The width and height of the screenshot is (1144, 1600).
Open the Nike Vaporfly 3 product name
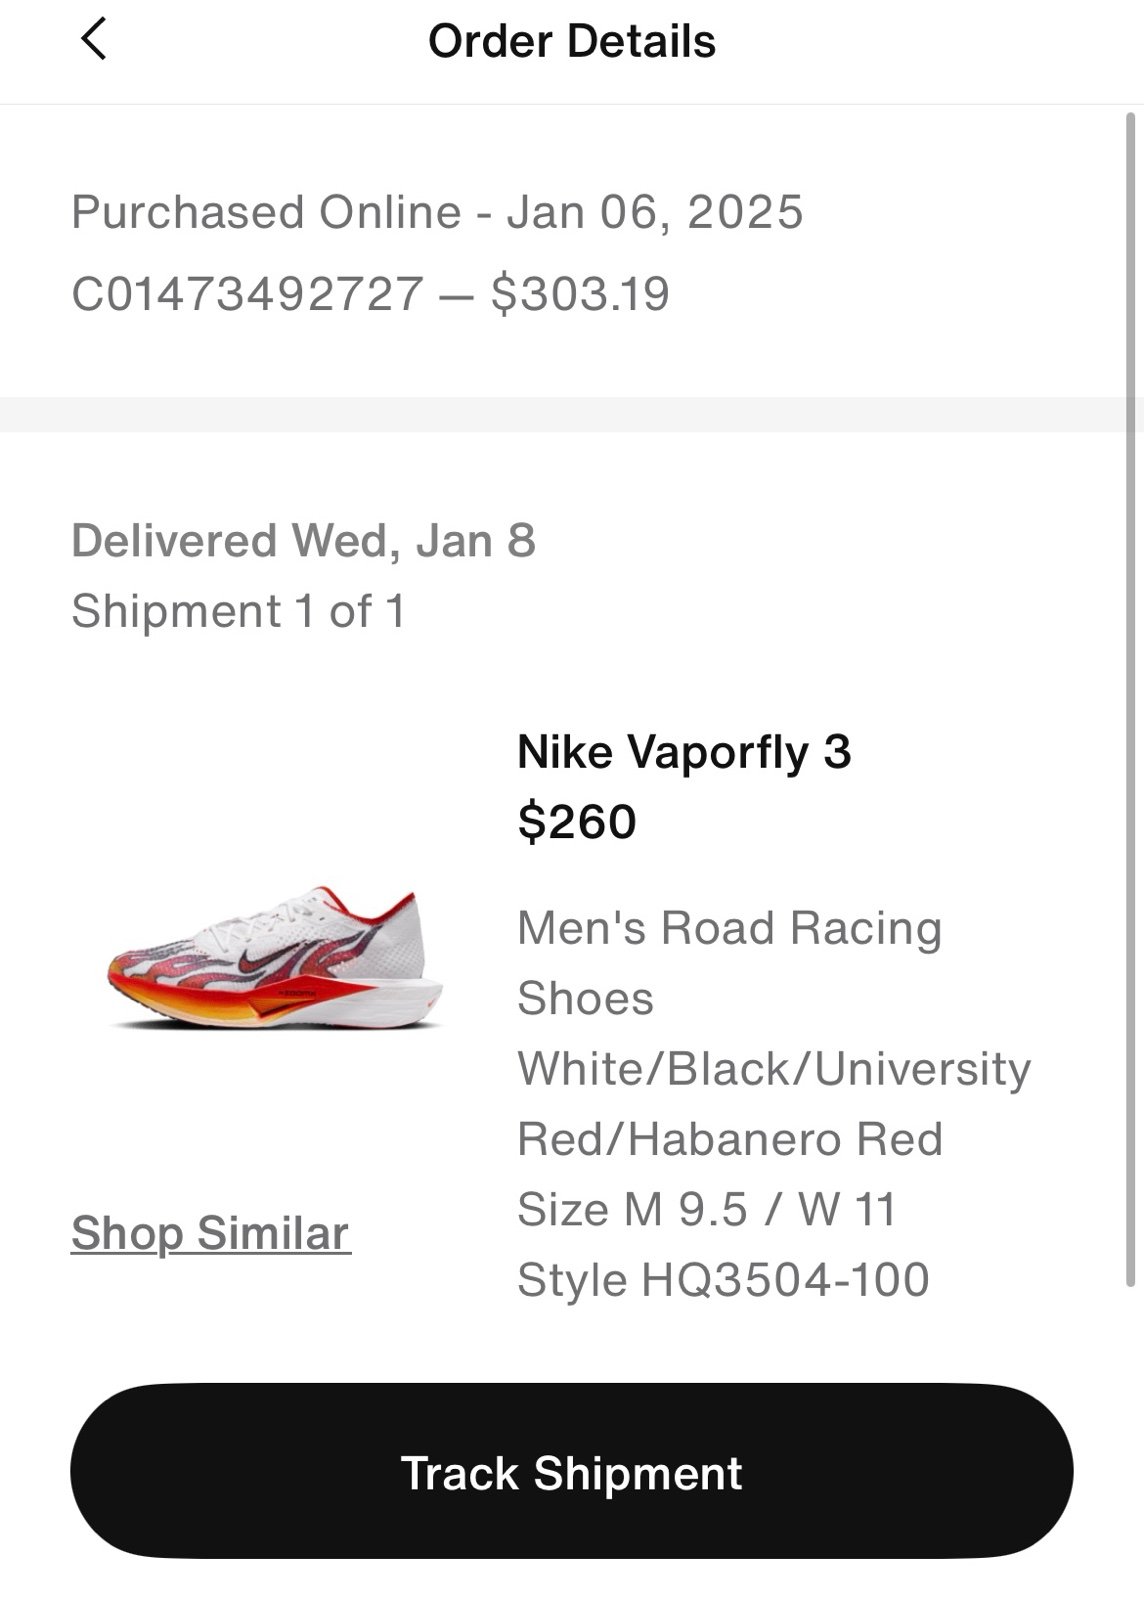[x=684, y=752]
